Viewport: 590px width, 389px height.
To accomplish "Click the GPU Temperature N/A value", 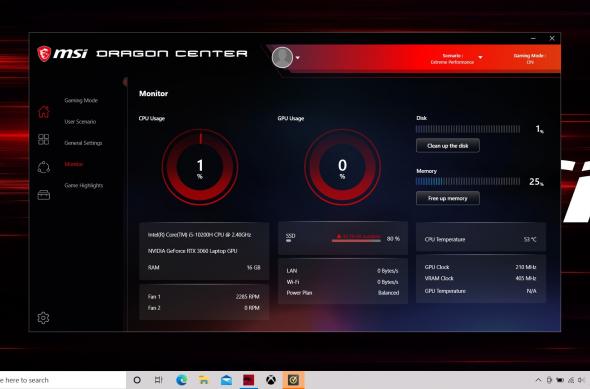I will pyautogui.click(x=531, y=291).
